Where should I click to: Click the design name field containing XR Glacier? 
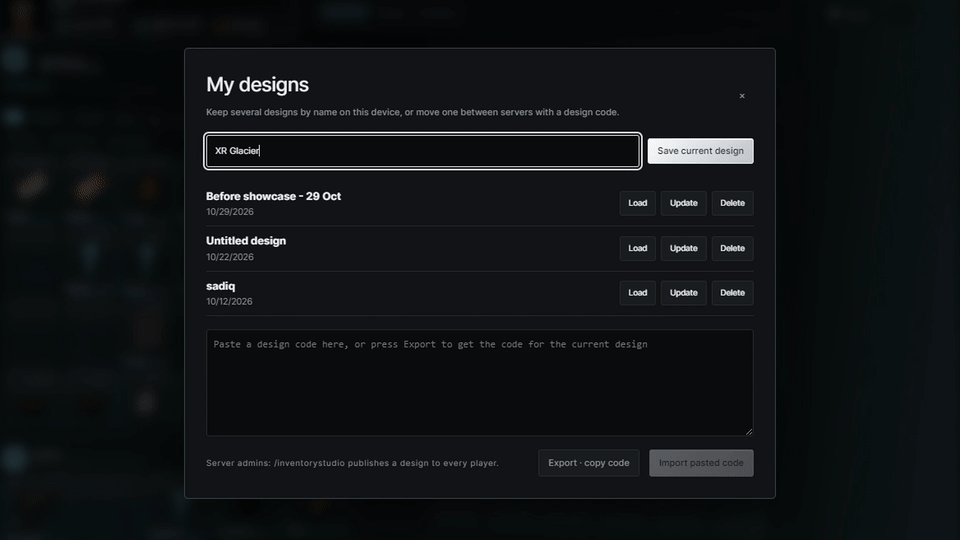(x=423, y=151)
